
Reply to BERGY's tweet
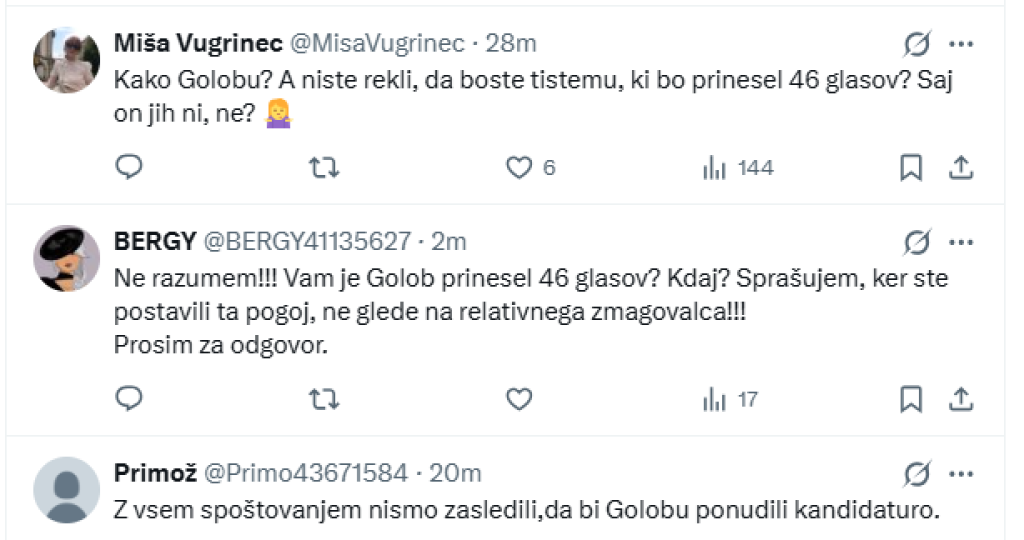[130, 399]
